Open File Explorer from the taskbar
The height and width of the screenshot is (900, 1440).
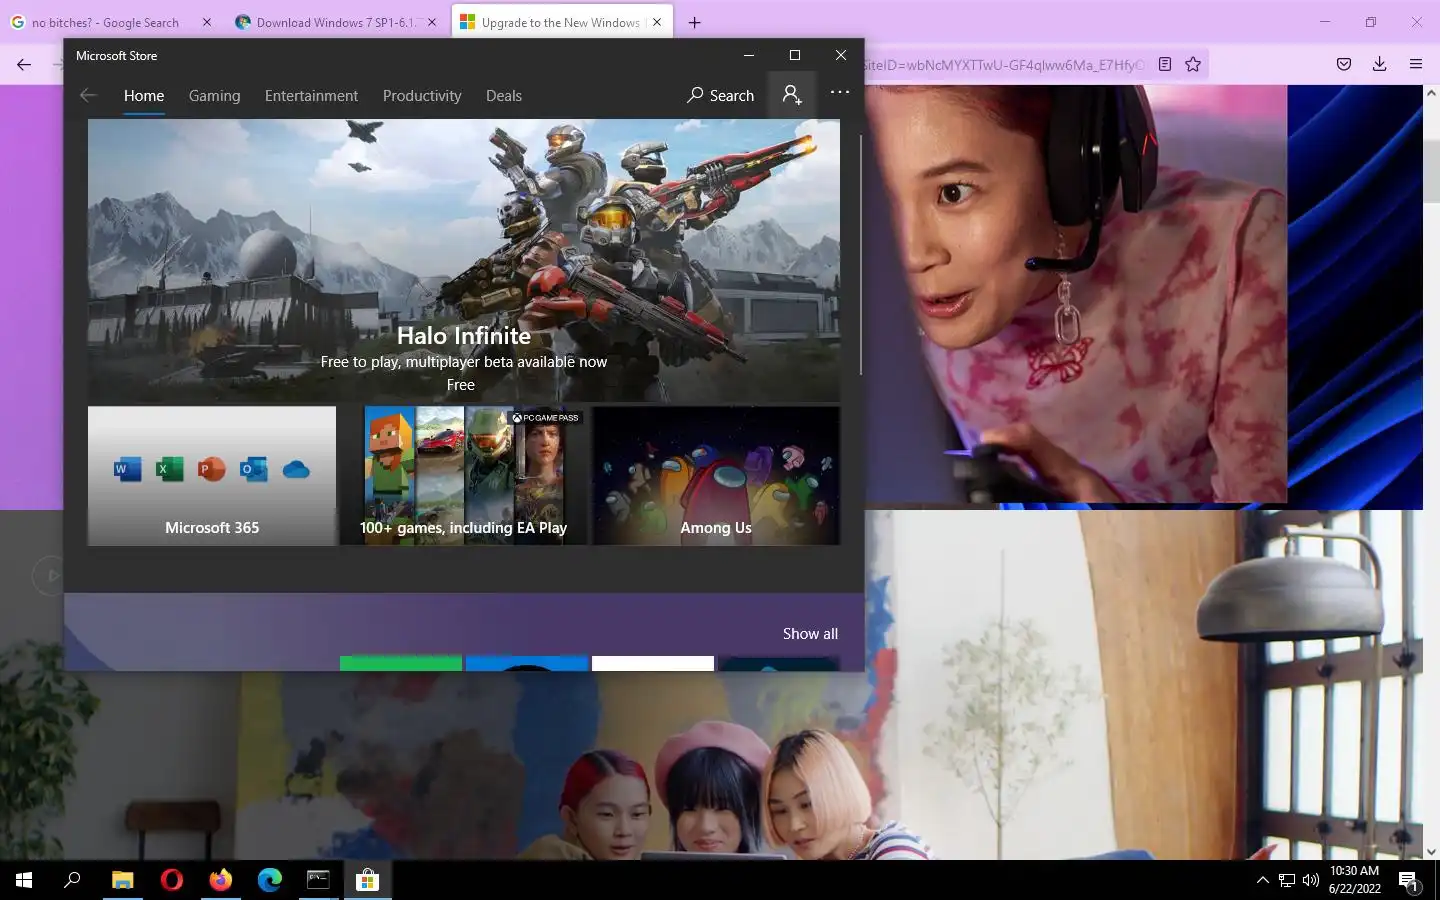(x=122, y=880)
